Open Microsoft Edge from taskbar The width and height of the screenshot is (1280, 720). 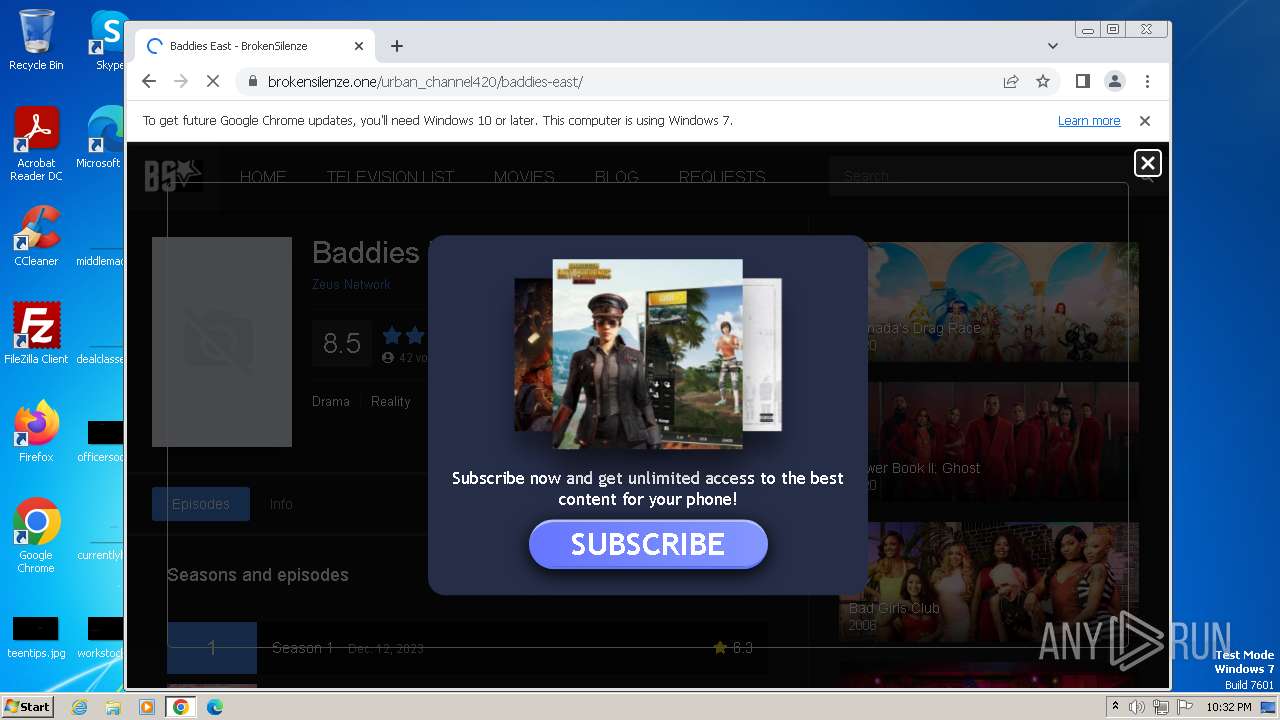[x=215, y=707]
